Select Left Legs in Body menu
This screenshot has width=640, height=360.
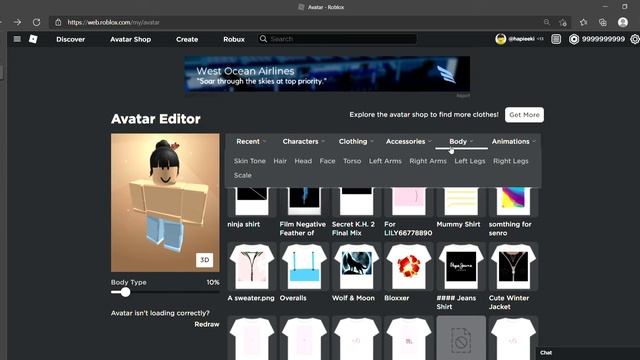(x=470, y=161)
